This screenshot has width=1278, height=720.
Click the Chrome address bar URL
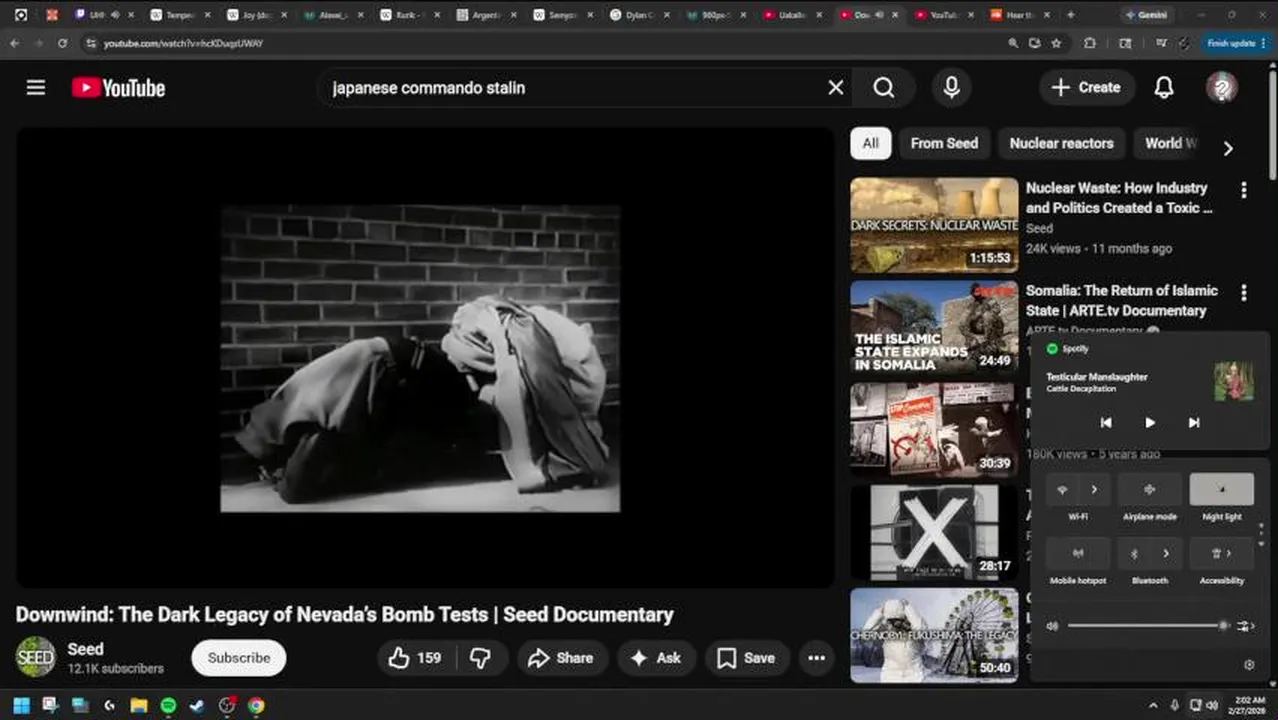pyautogui.click(x=183, y=43)
